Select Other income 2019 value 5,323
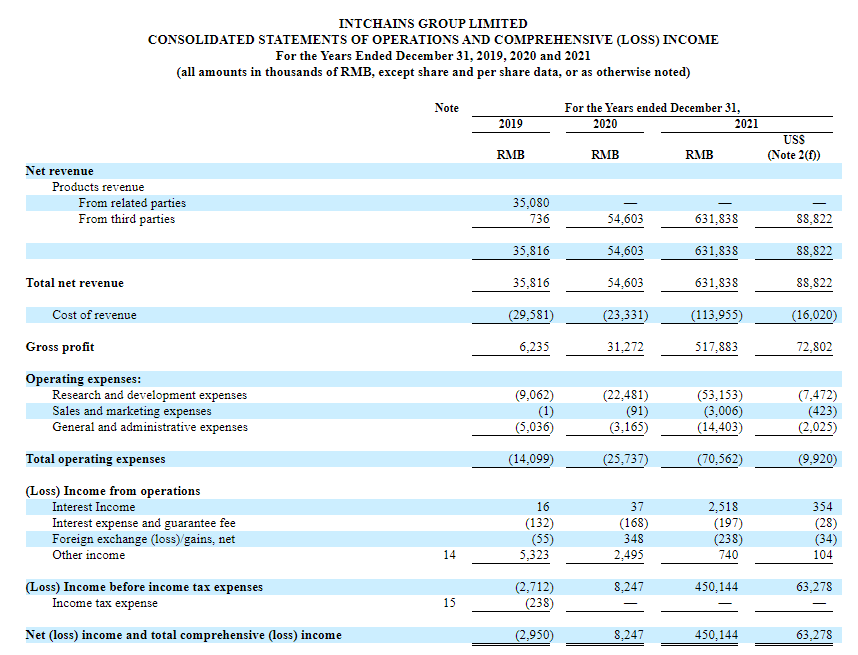858x655 pixels. coord(534,555)
